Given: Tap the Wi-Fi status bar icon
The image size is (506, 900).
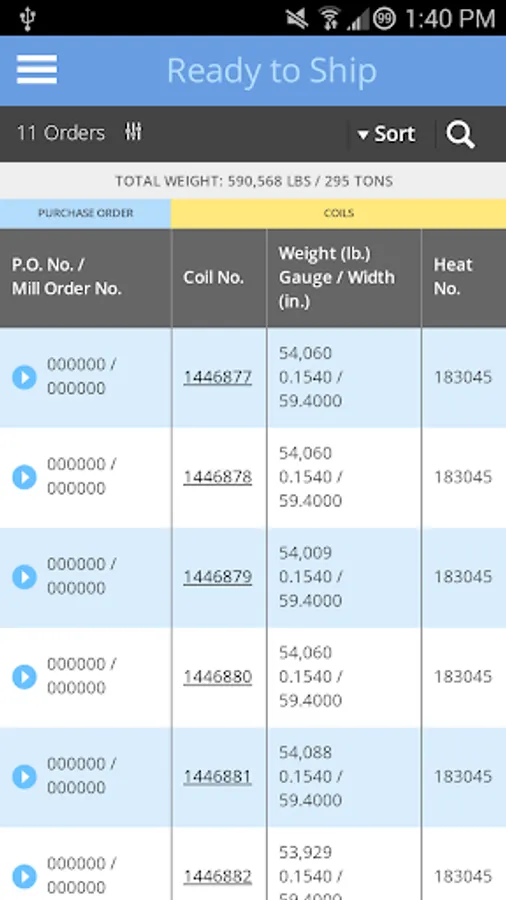Looking at the screenshot, I should tap(330, 19).
